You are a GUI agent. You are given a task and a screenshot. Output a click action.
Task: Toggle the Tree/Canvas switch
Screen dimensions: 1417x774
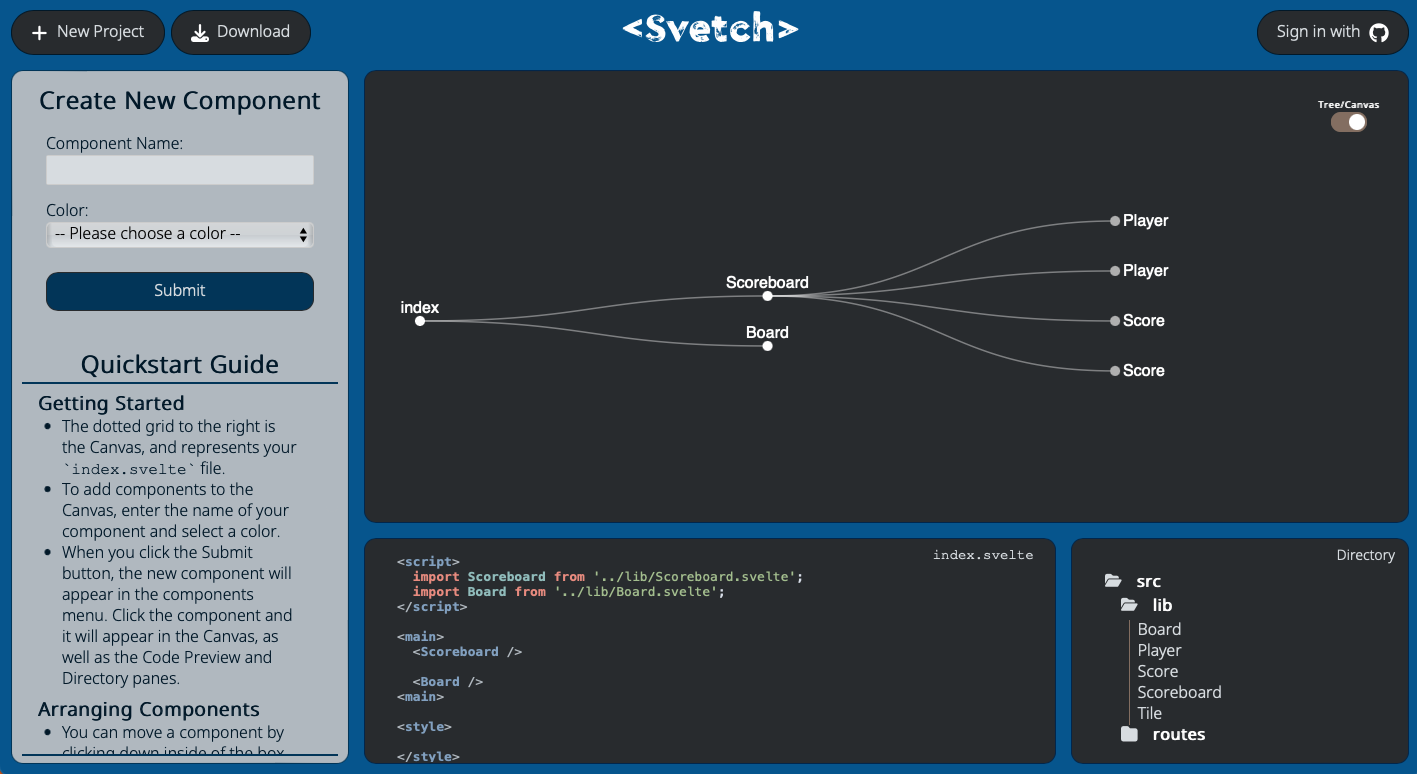[1348, 122]
